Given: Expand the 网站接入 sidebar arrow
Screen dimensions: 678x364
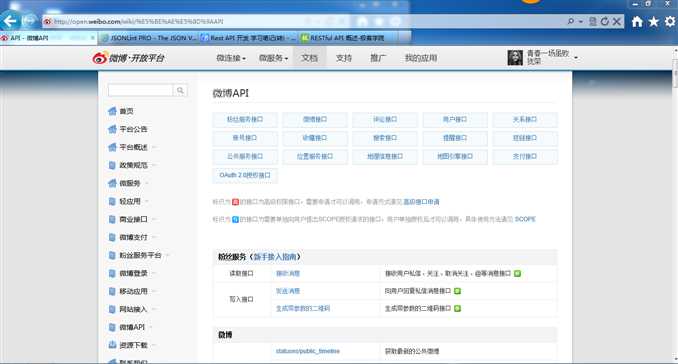Looking at the screenshot, I should pyautogui.click(x=154, y=310).
